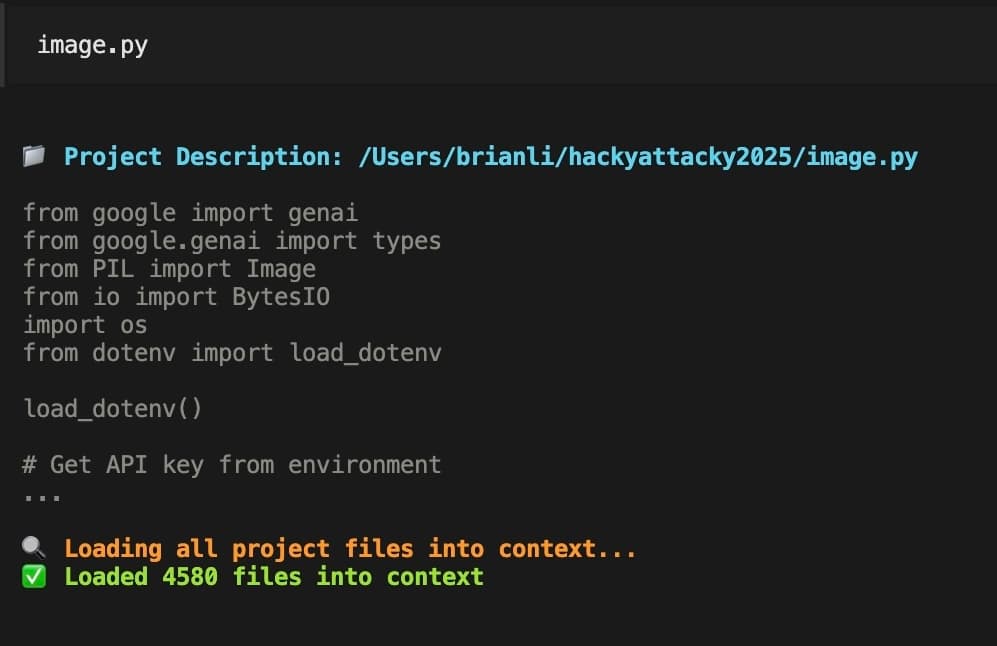
Task: Click the "import os" line
Action: pos(85,325)
